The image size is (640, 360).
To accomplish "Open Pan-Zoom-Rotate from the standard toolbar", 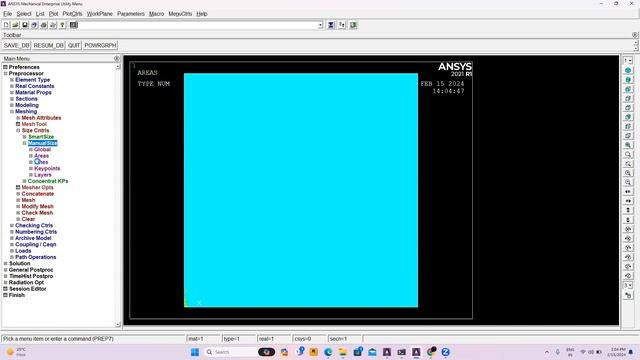I will click(x=34, y=25).
